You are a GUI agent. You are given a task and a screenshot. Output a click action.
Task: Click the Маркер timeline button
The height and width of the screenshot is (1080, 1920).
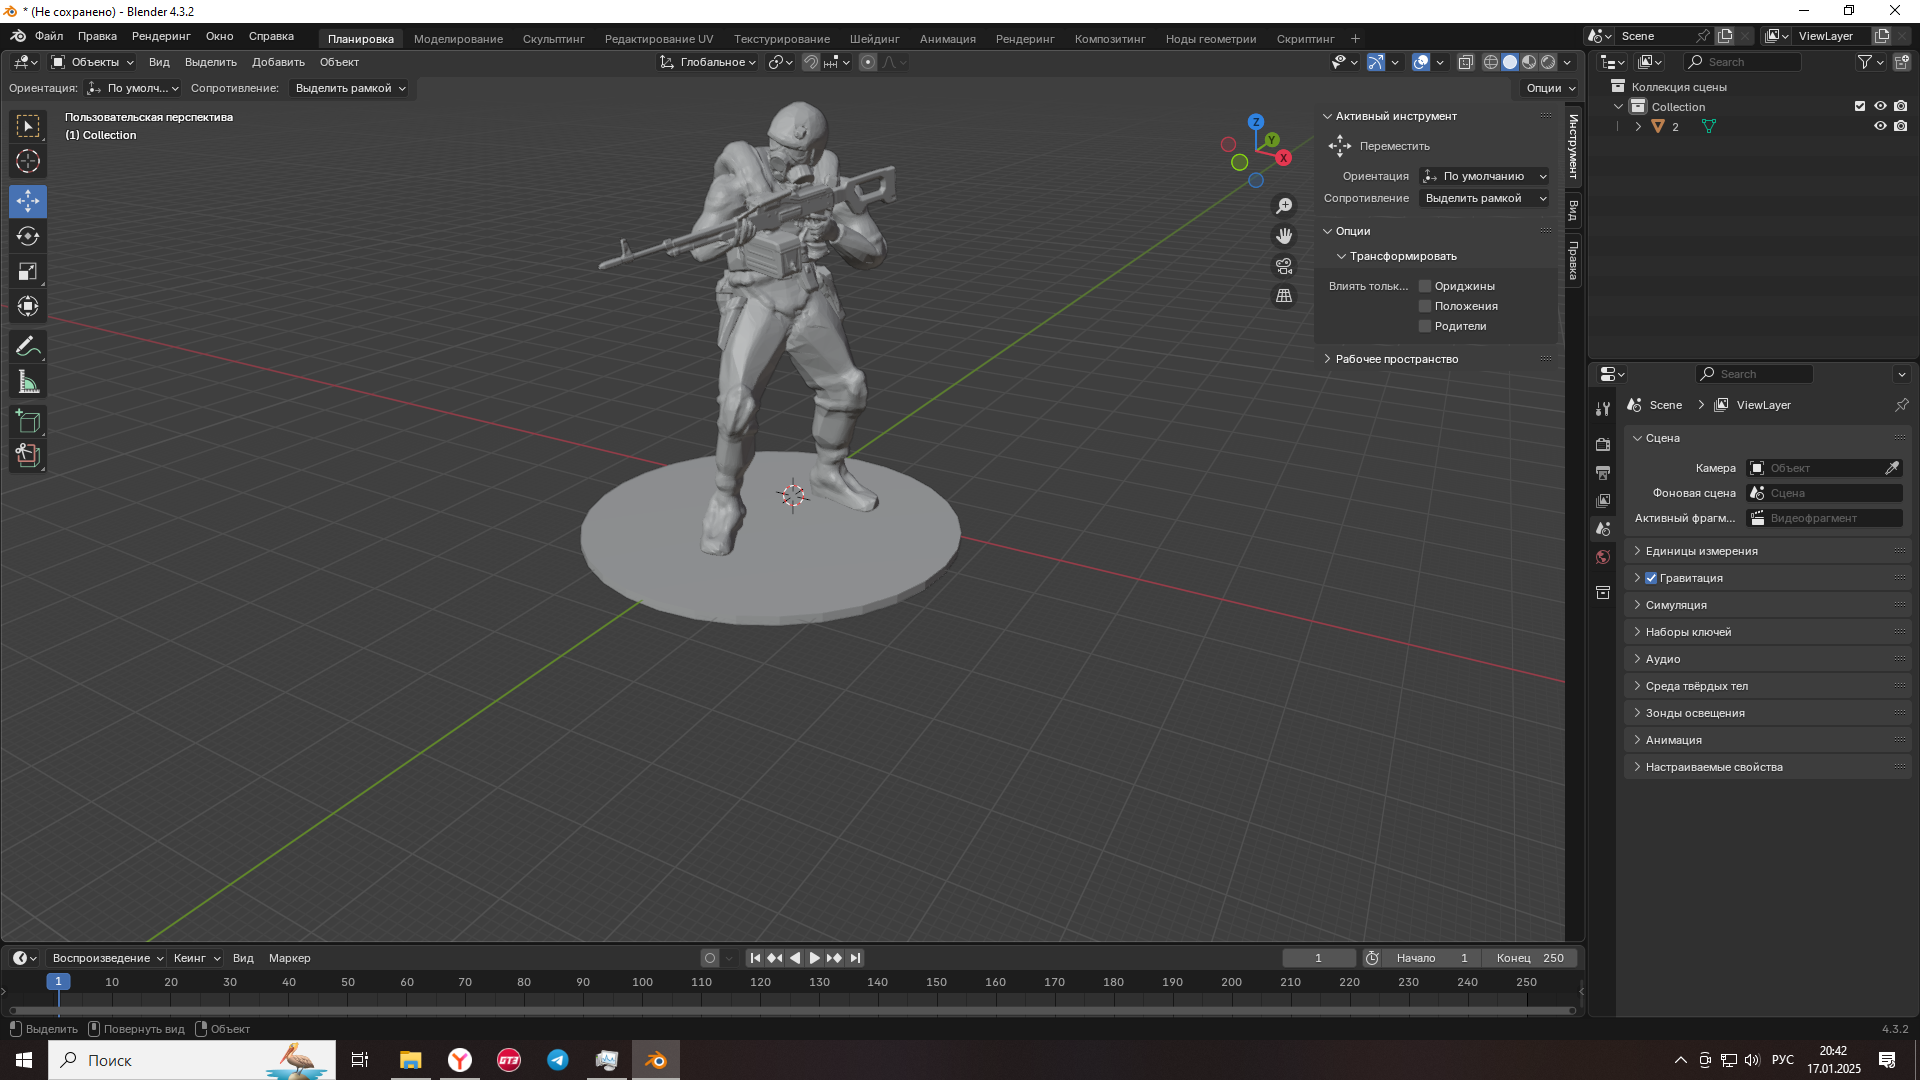(x=289, y=958)
